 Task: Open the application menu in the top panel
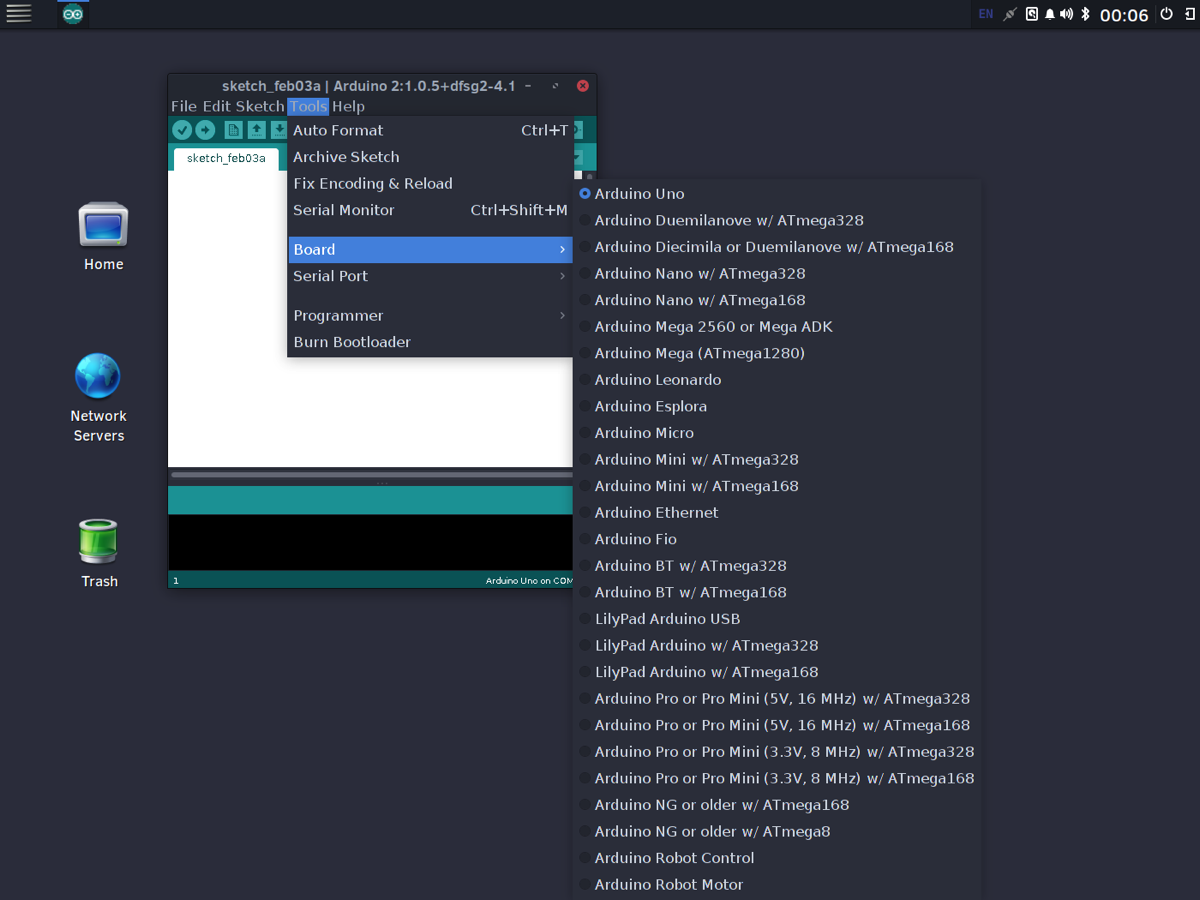click(19, 14)
